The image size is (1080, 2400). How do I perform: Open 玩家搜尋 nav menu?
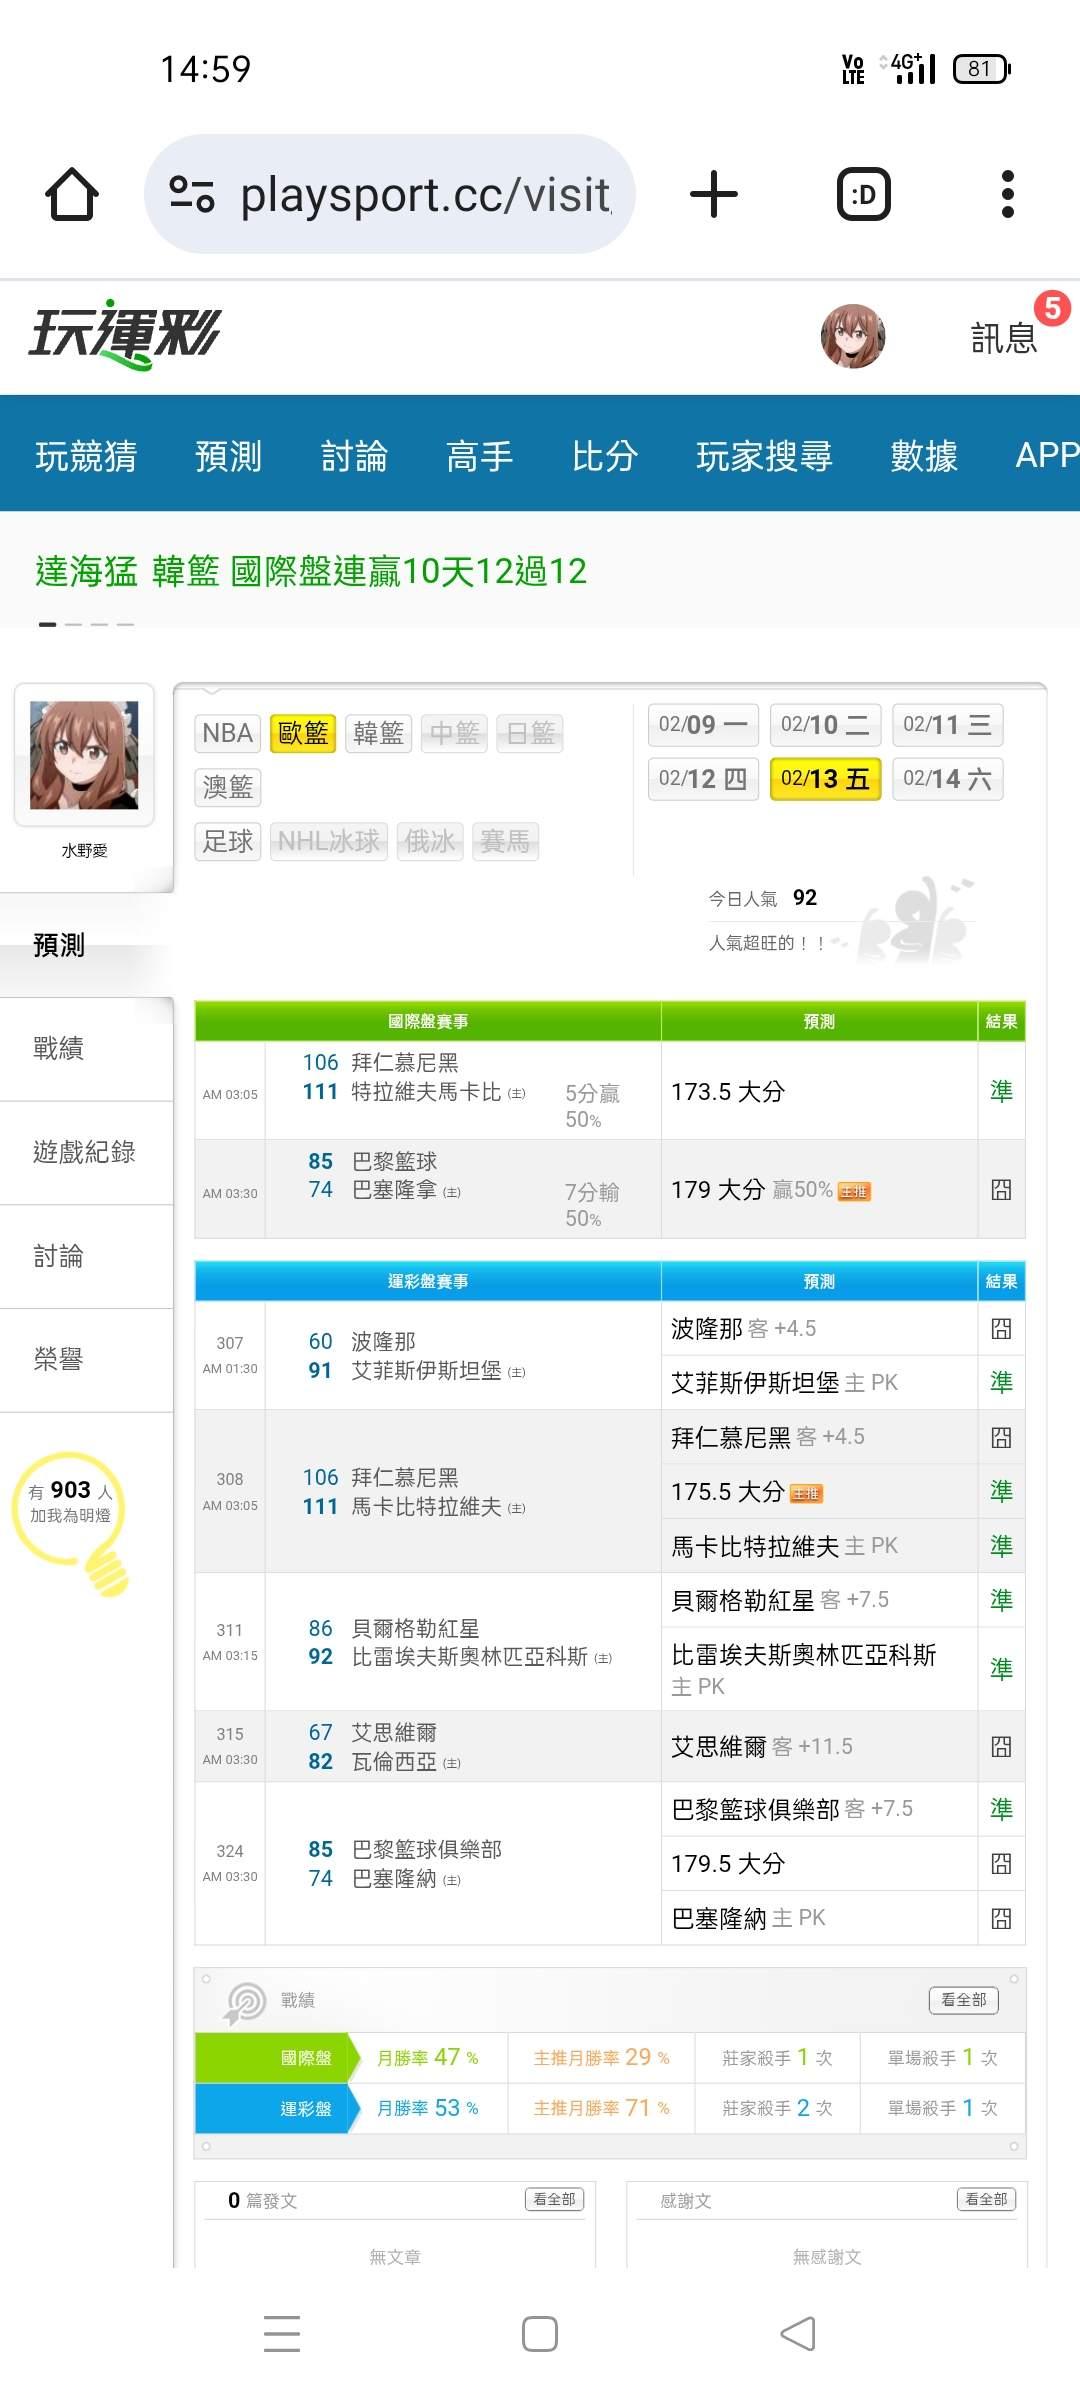[764, 455]
